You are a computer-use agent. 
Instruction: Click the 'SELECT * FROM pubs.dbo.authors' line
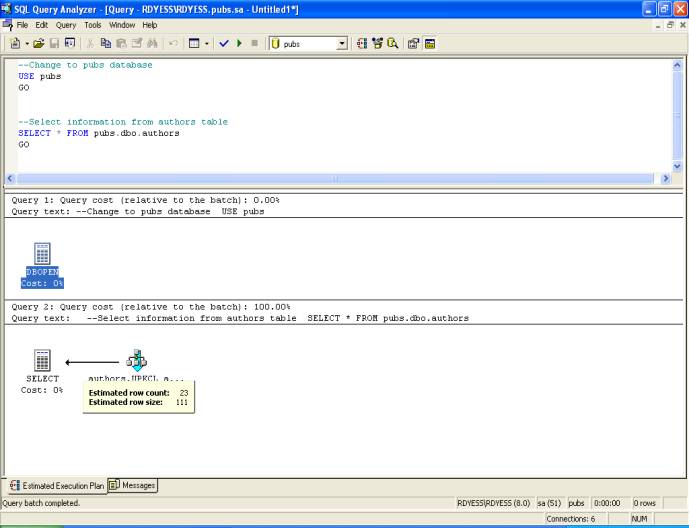click(x=99, y=133)
